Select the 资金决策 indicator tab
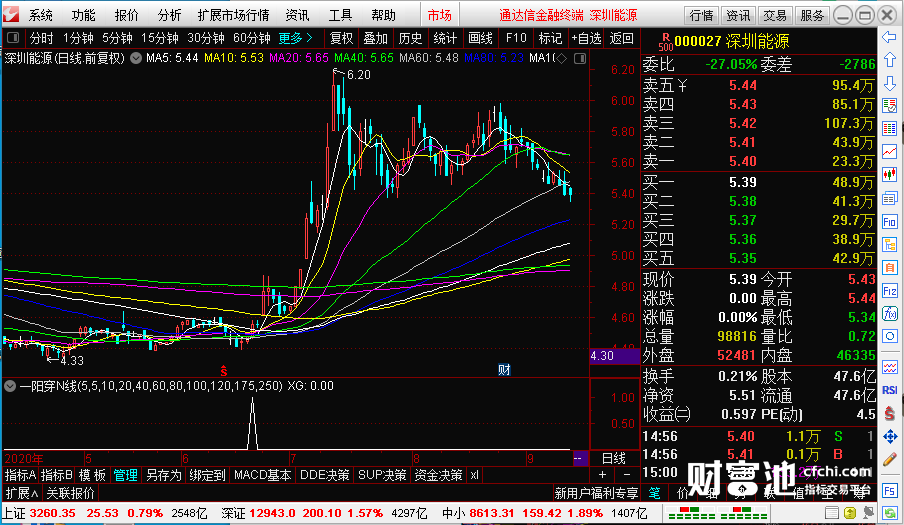This screenshot has width=904, height=525. coord(438,475)
